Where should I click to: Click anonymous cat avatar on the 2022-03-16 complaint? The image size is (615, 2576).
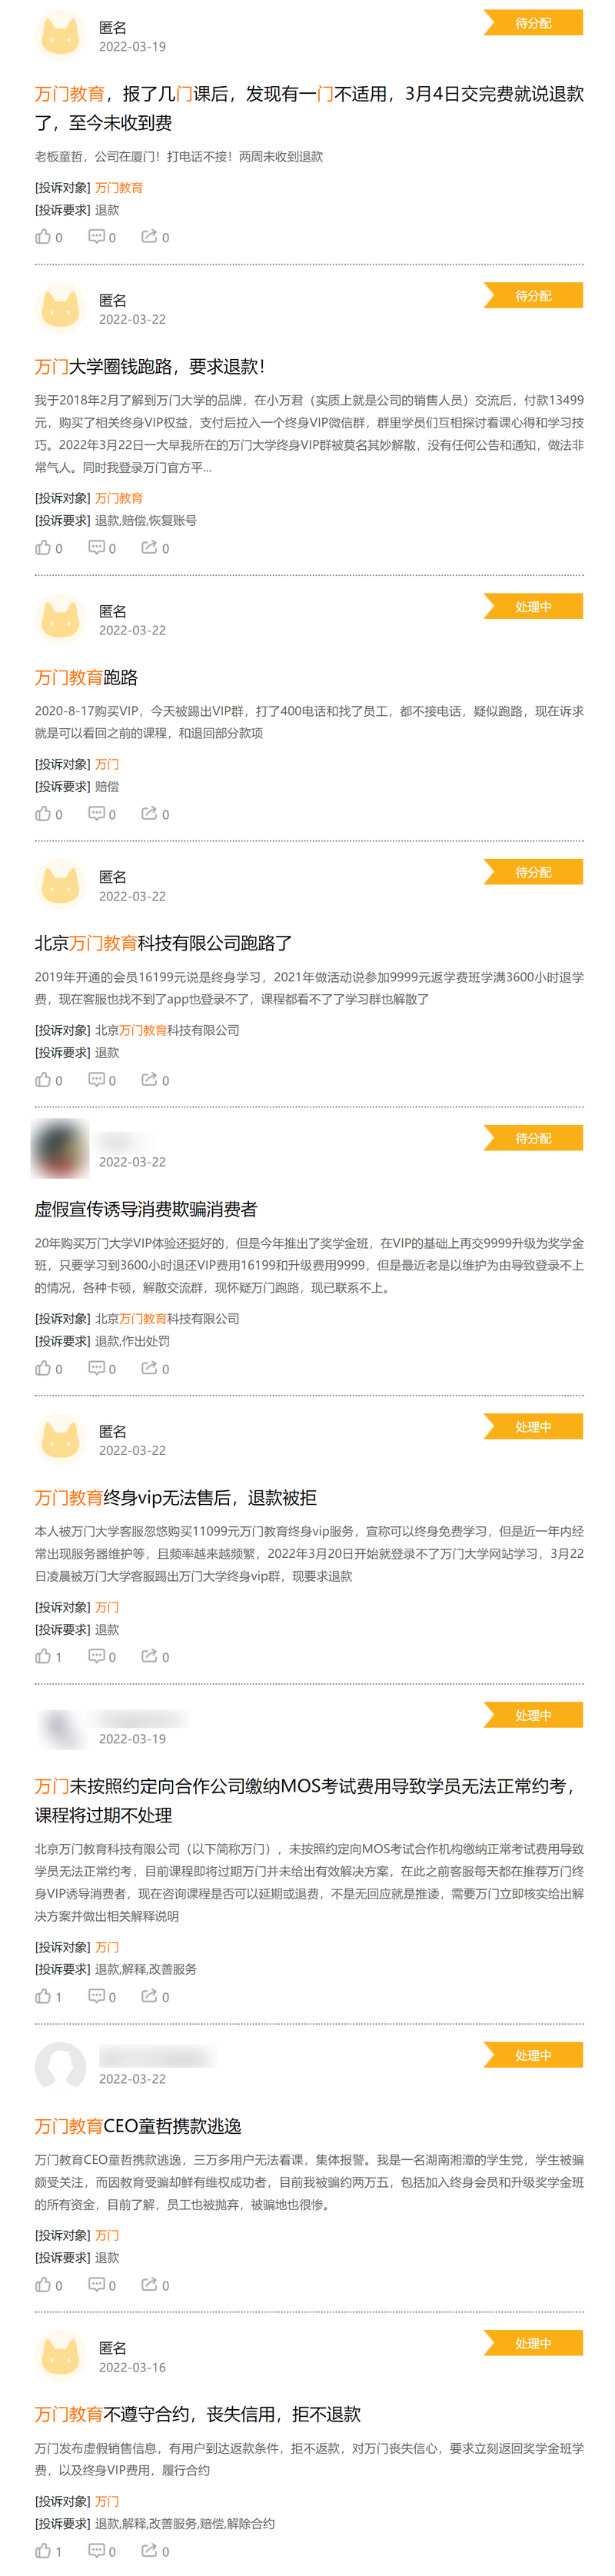coord(60,2356)
